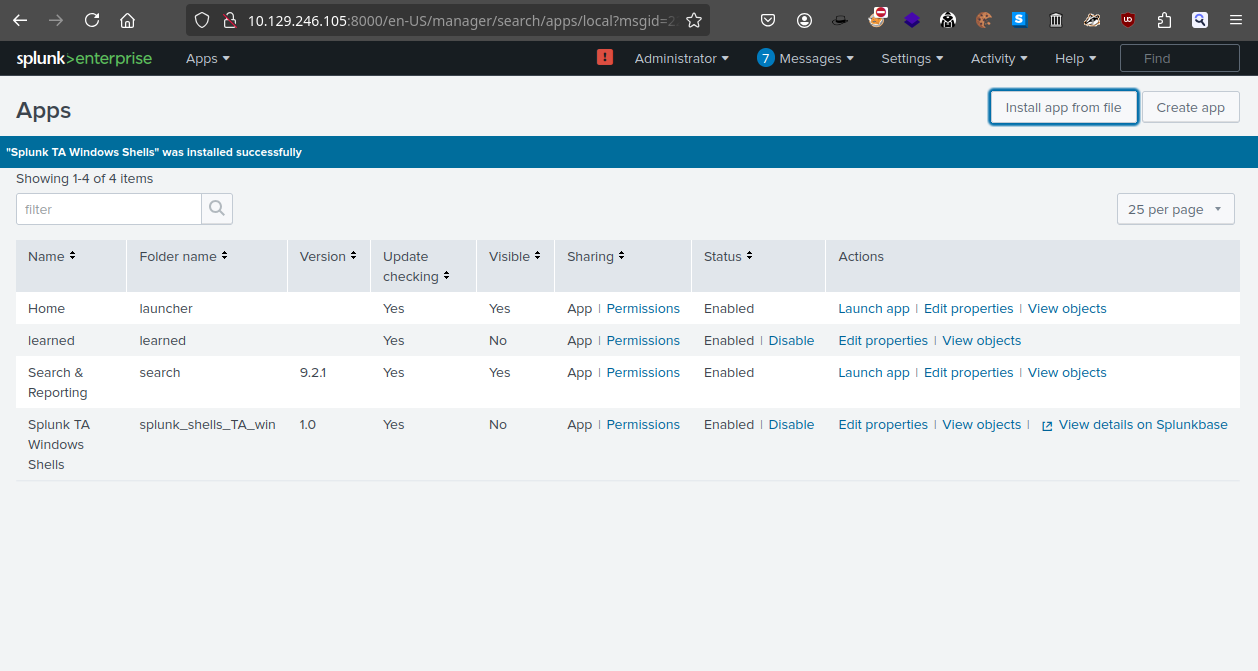Disable the Splunk TA Windows Shells app
The height and width of the screenshot is (671, 1258).
791,425
